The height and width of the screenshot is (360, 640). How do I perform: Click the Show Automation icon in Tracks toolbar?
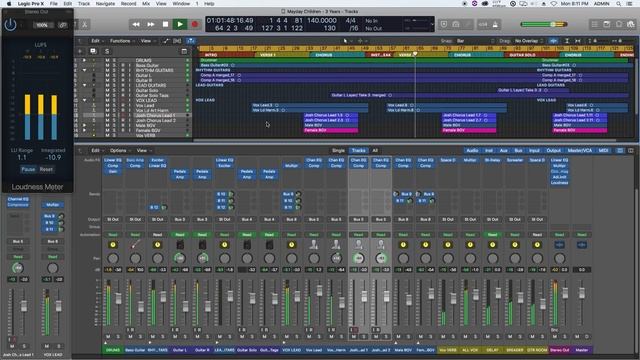(x=166, y=41)
